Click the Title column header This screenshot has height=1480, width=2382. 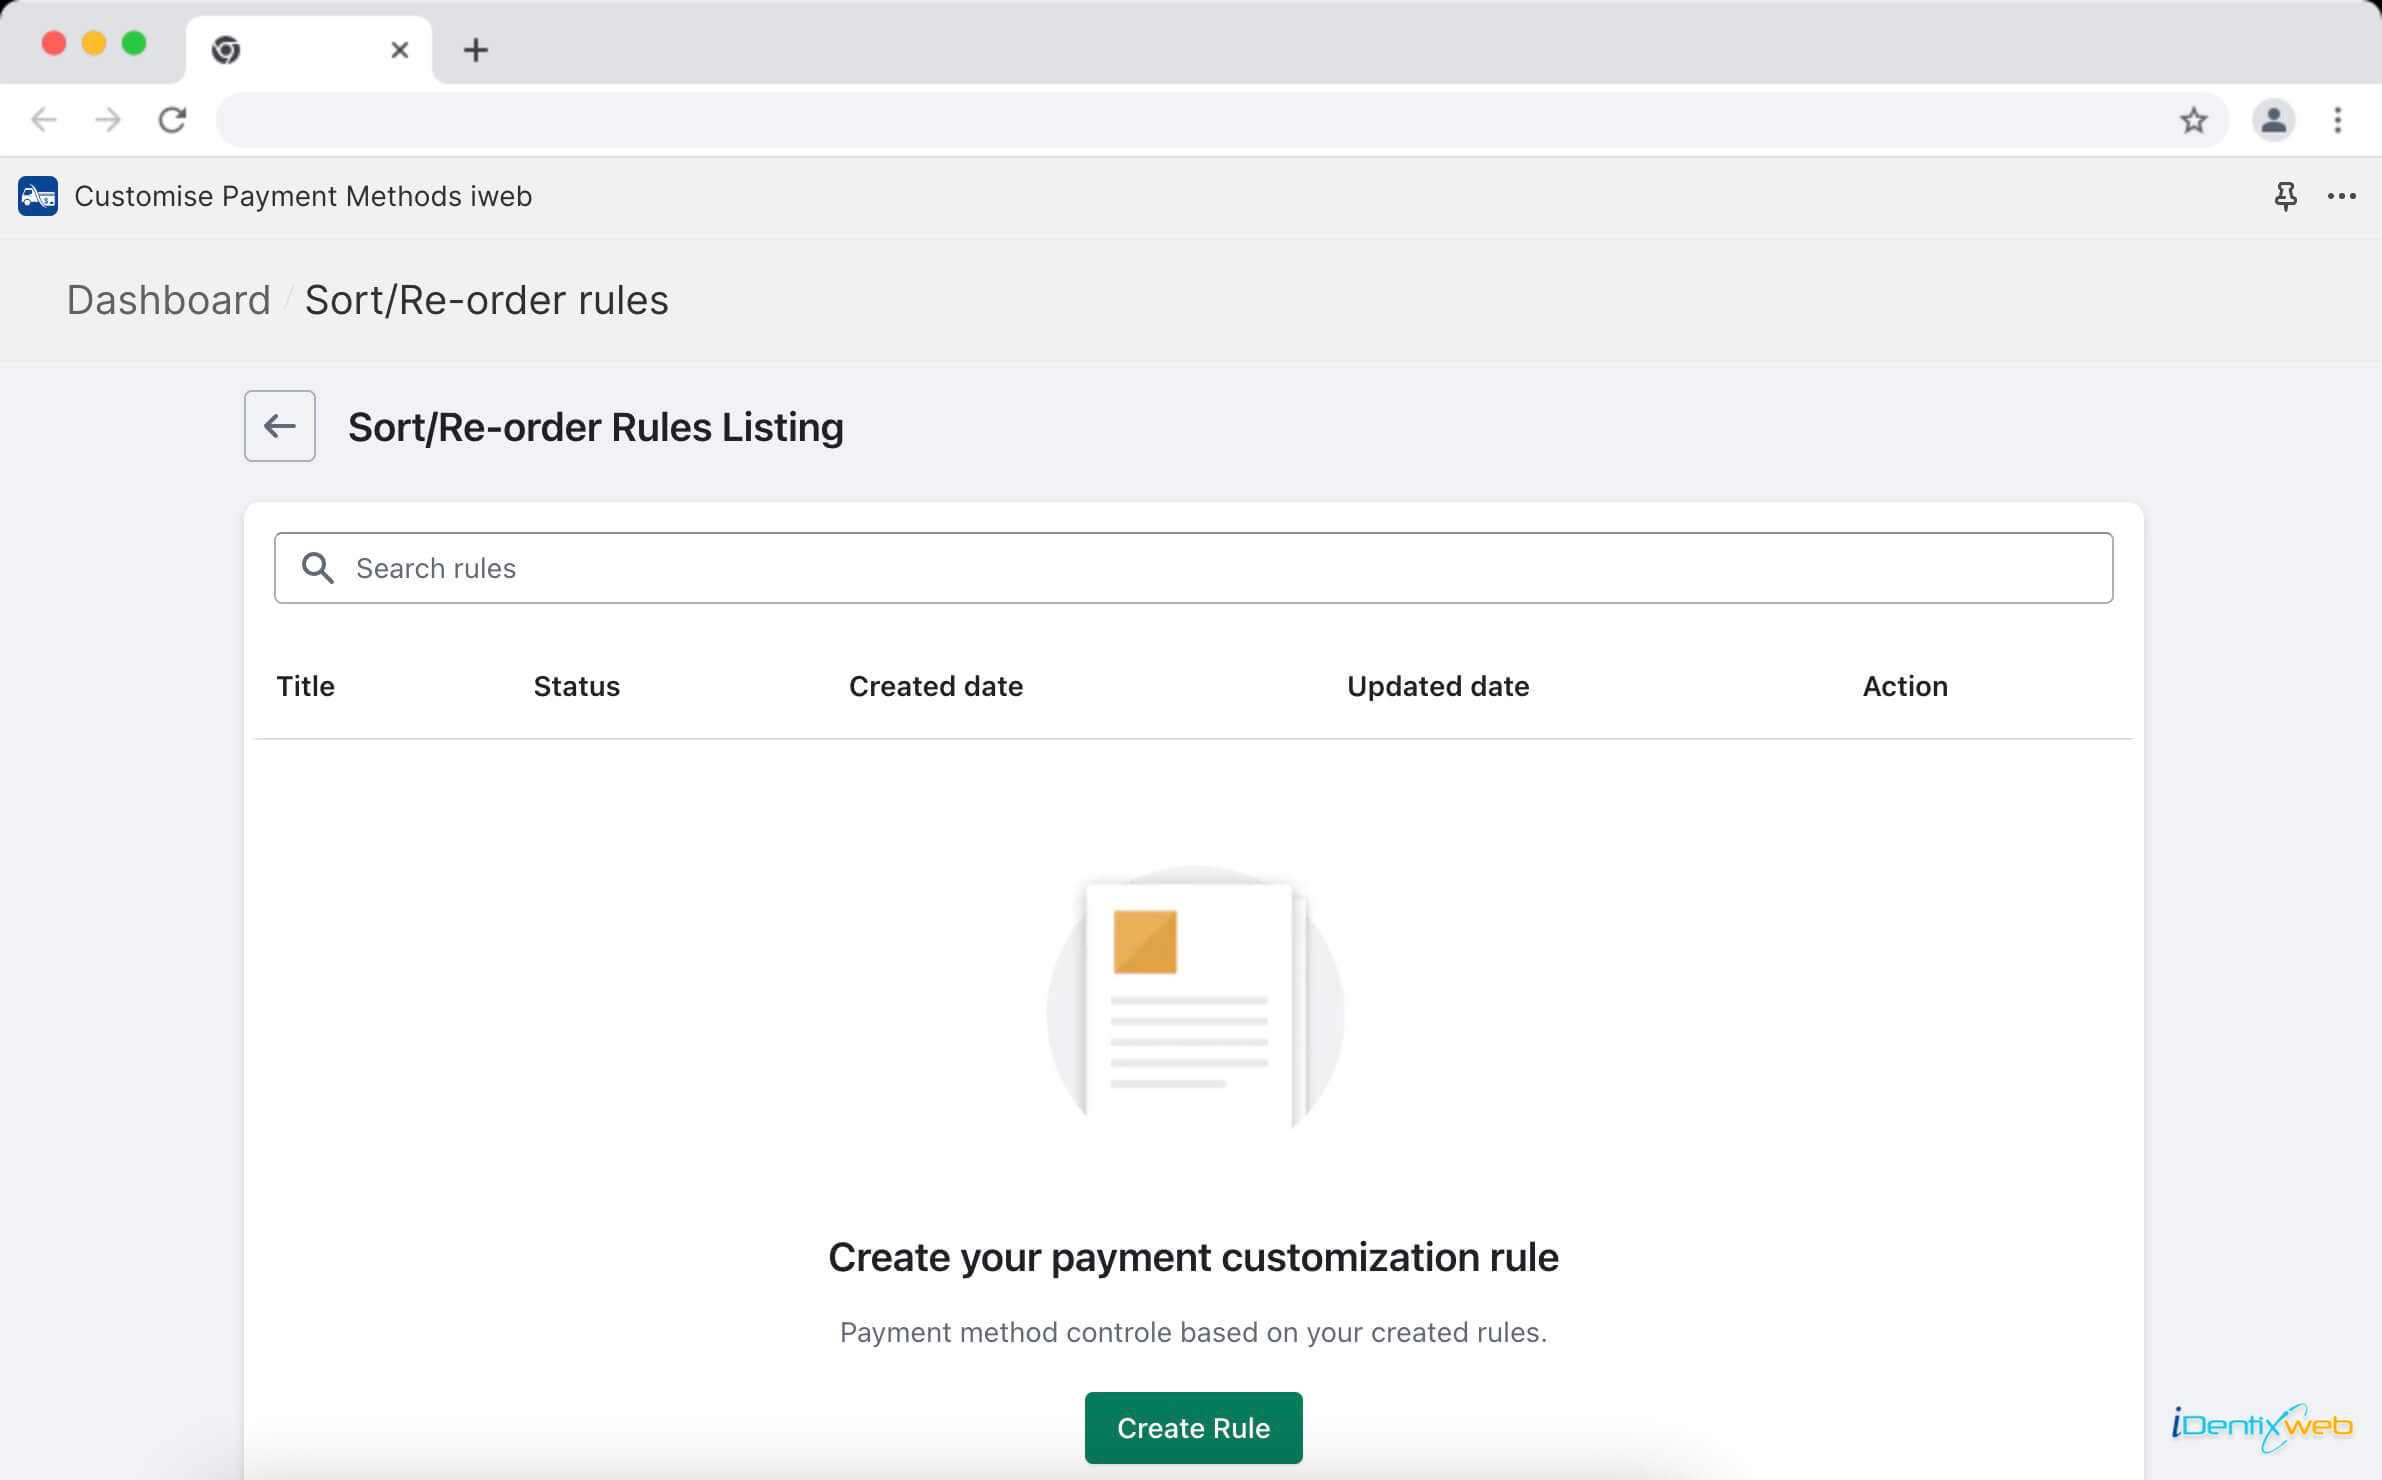pyautogui.click(x=305, y=686)
